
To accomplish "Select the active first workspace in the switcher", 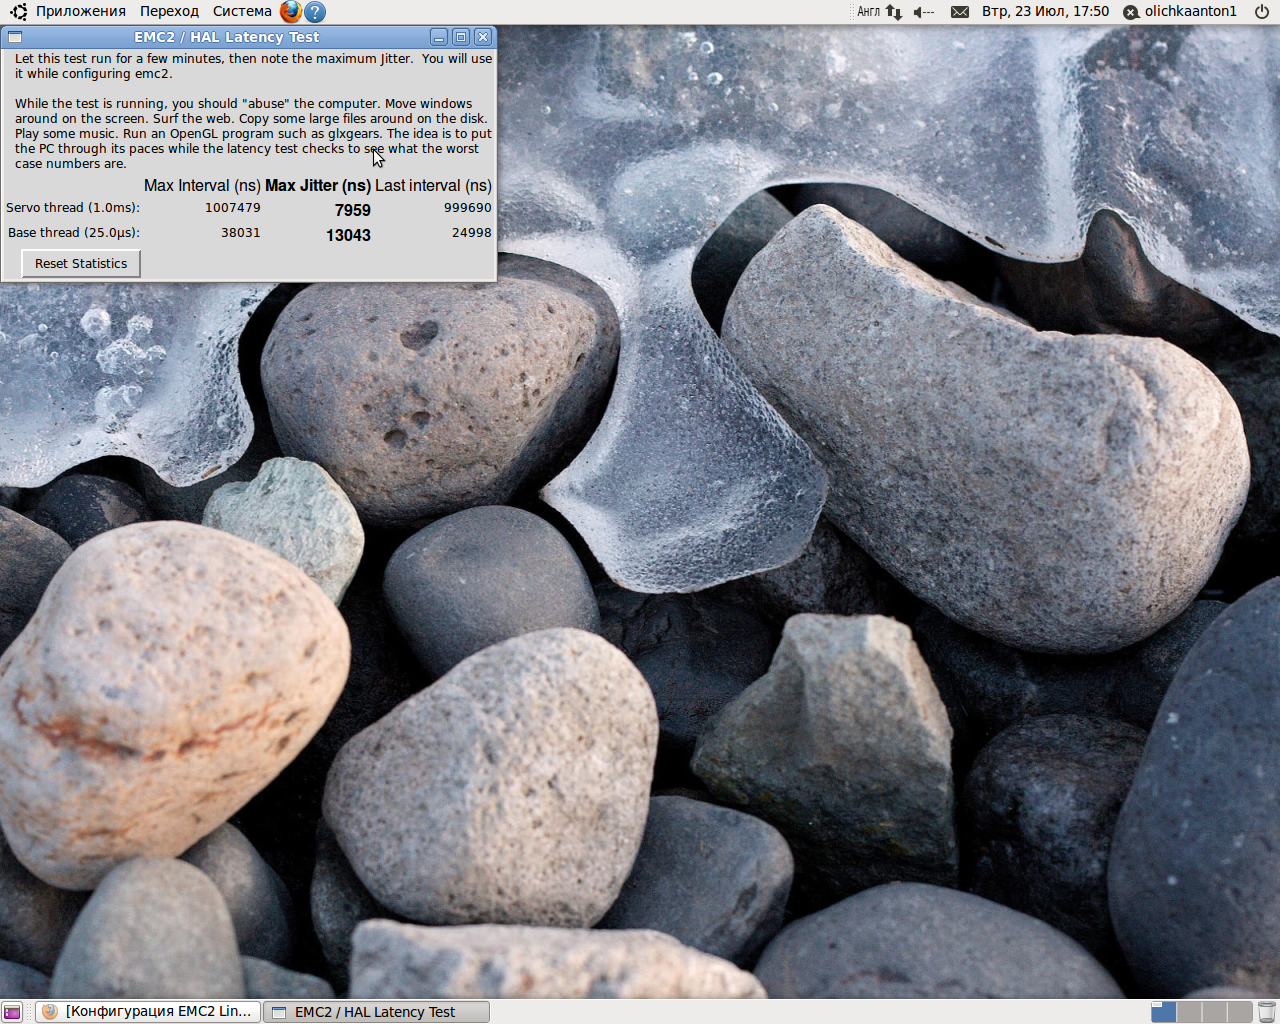I will [1164, 1012].
